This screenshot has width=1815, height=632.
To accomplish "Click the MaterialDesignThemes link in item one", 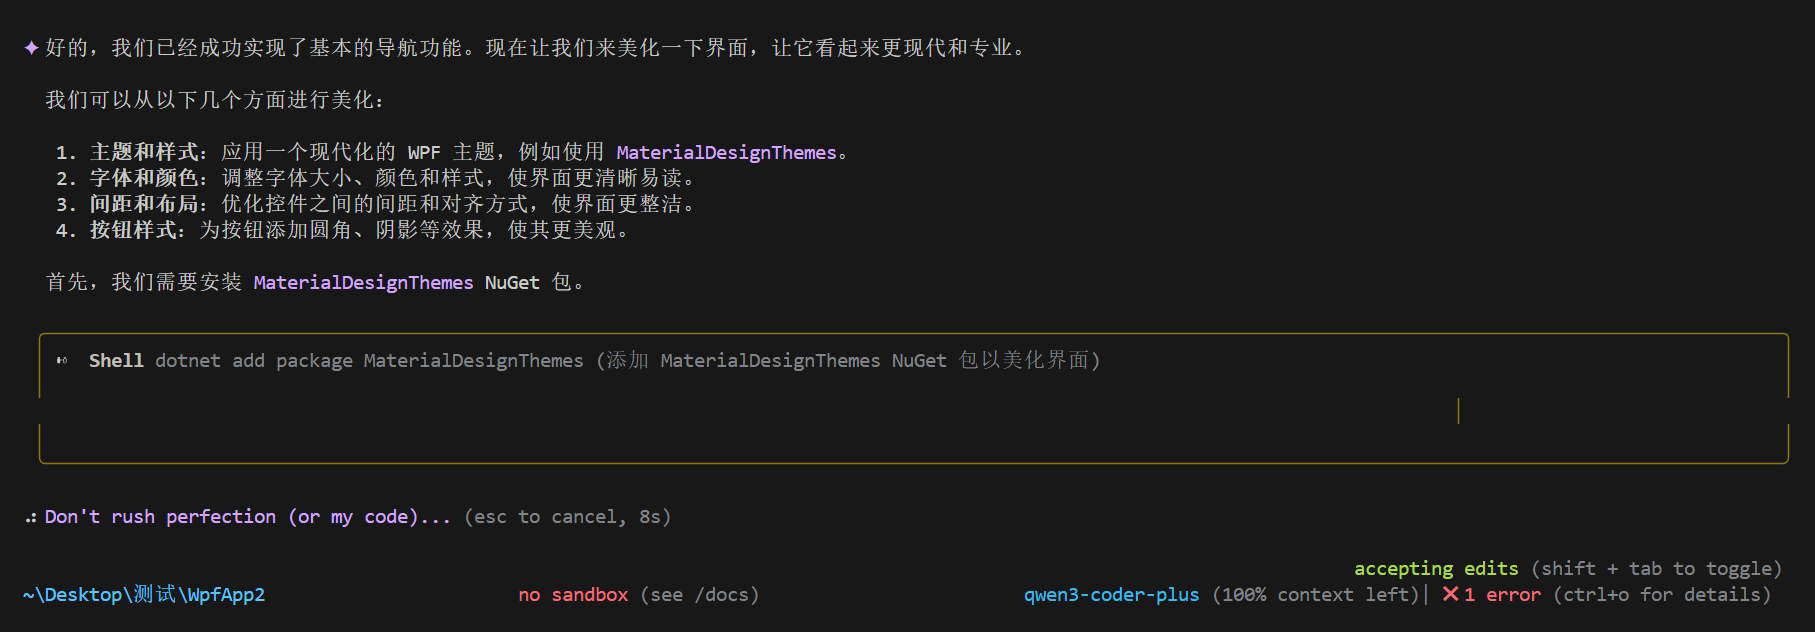I will coord(726,152).
